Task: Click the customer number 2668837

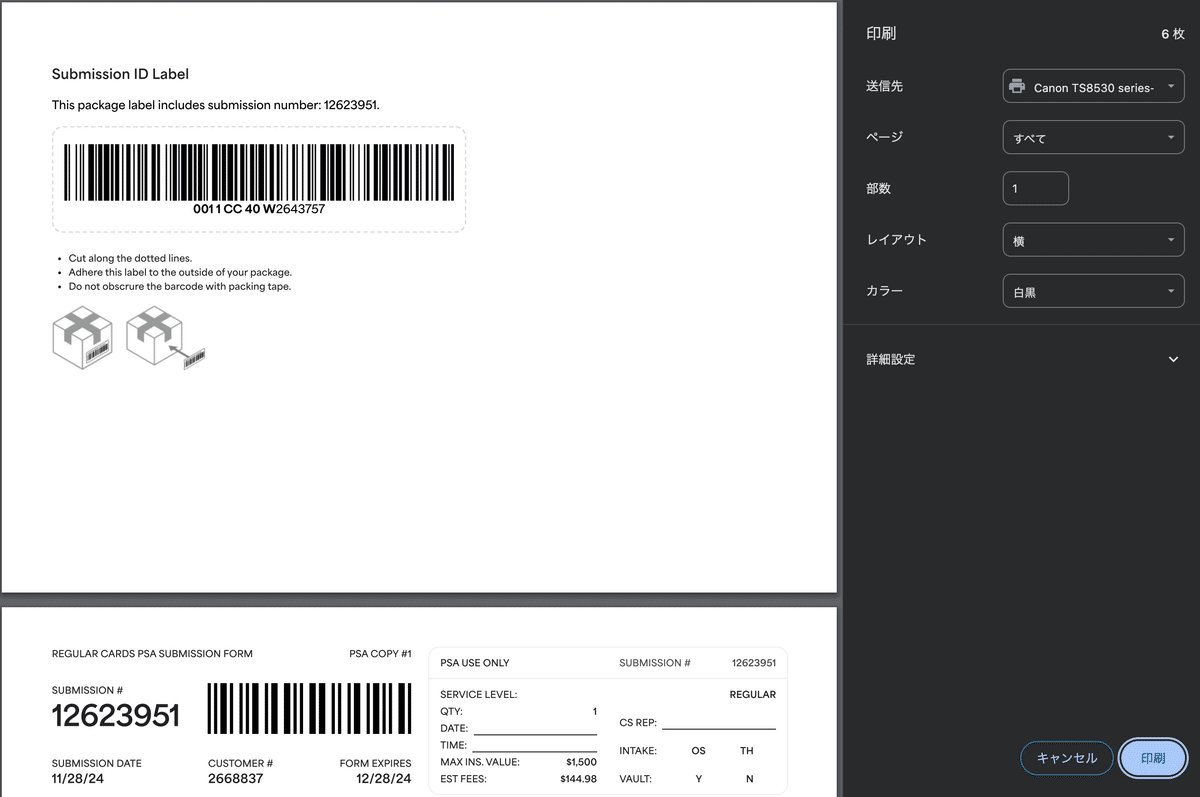Action: coord(235,778)
